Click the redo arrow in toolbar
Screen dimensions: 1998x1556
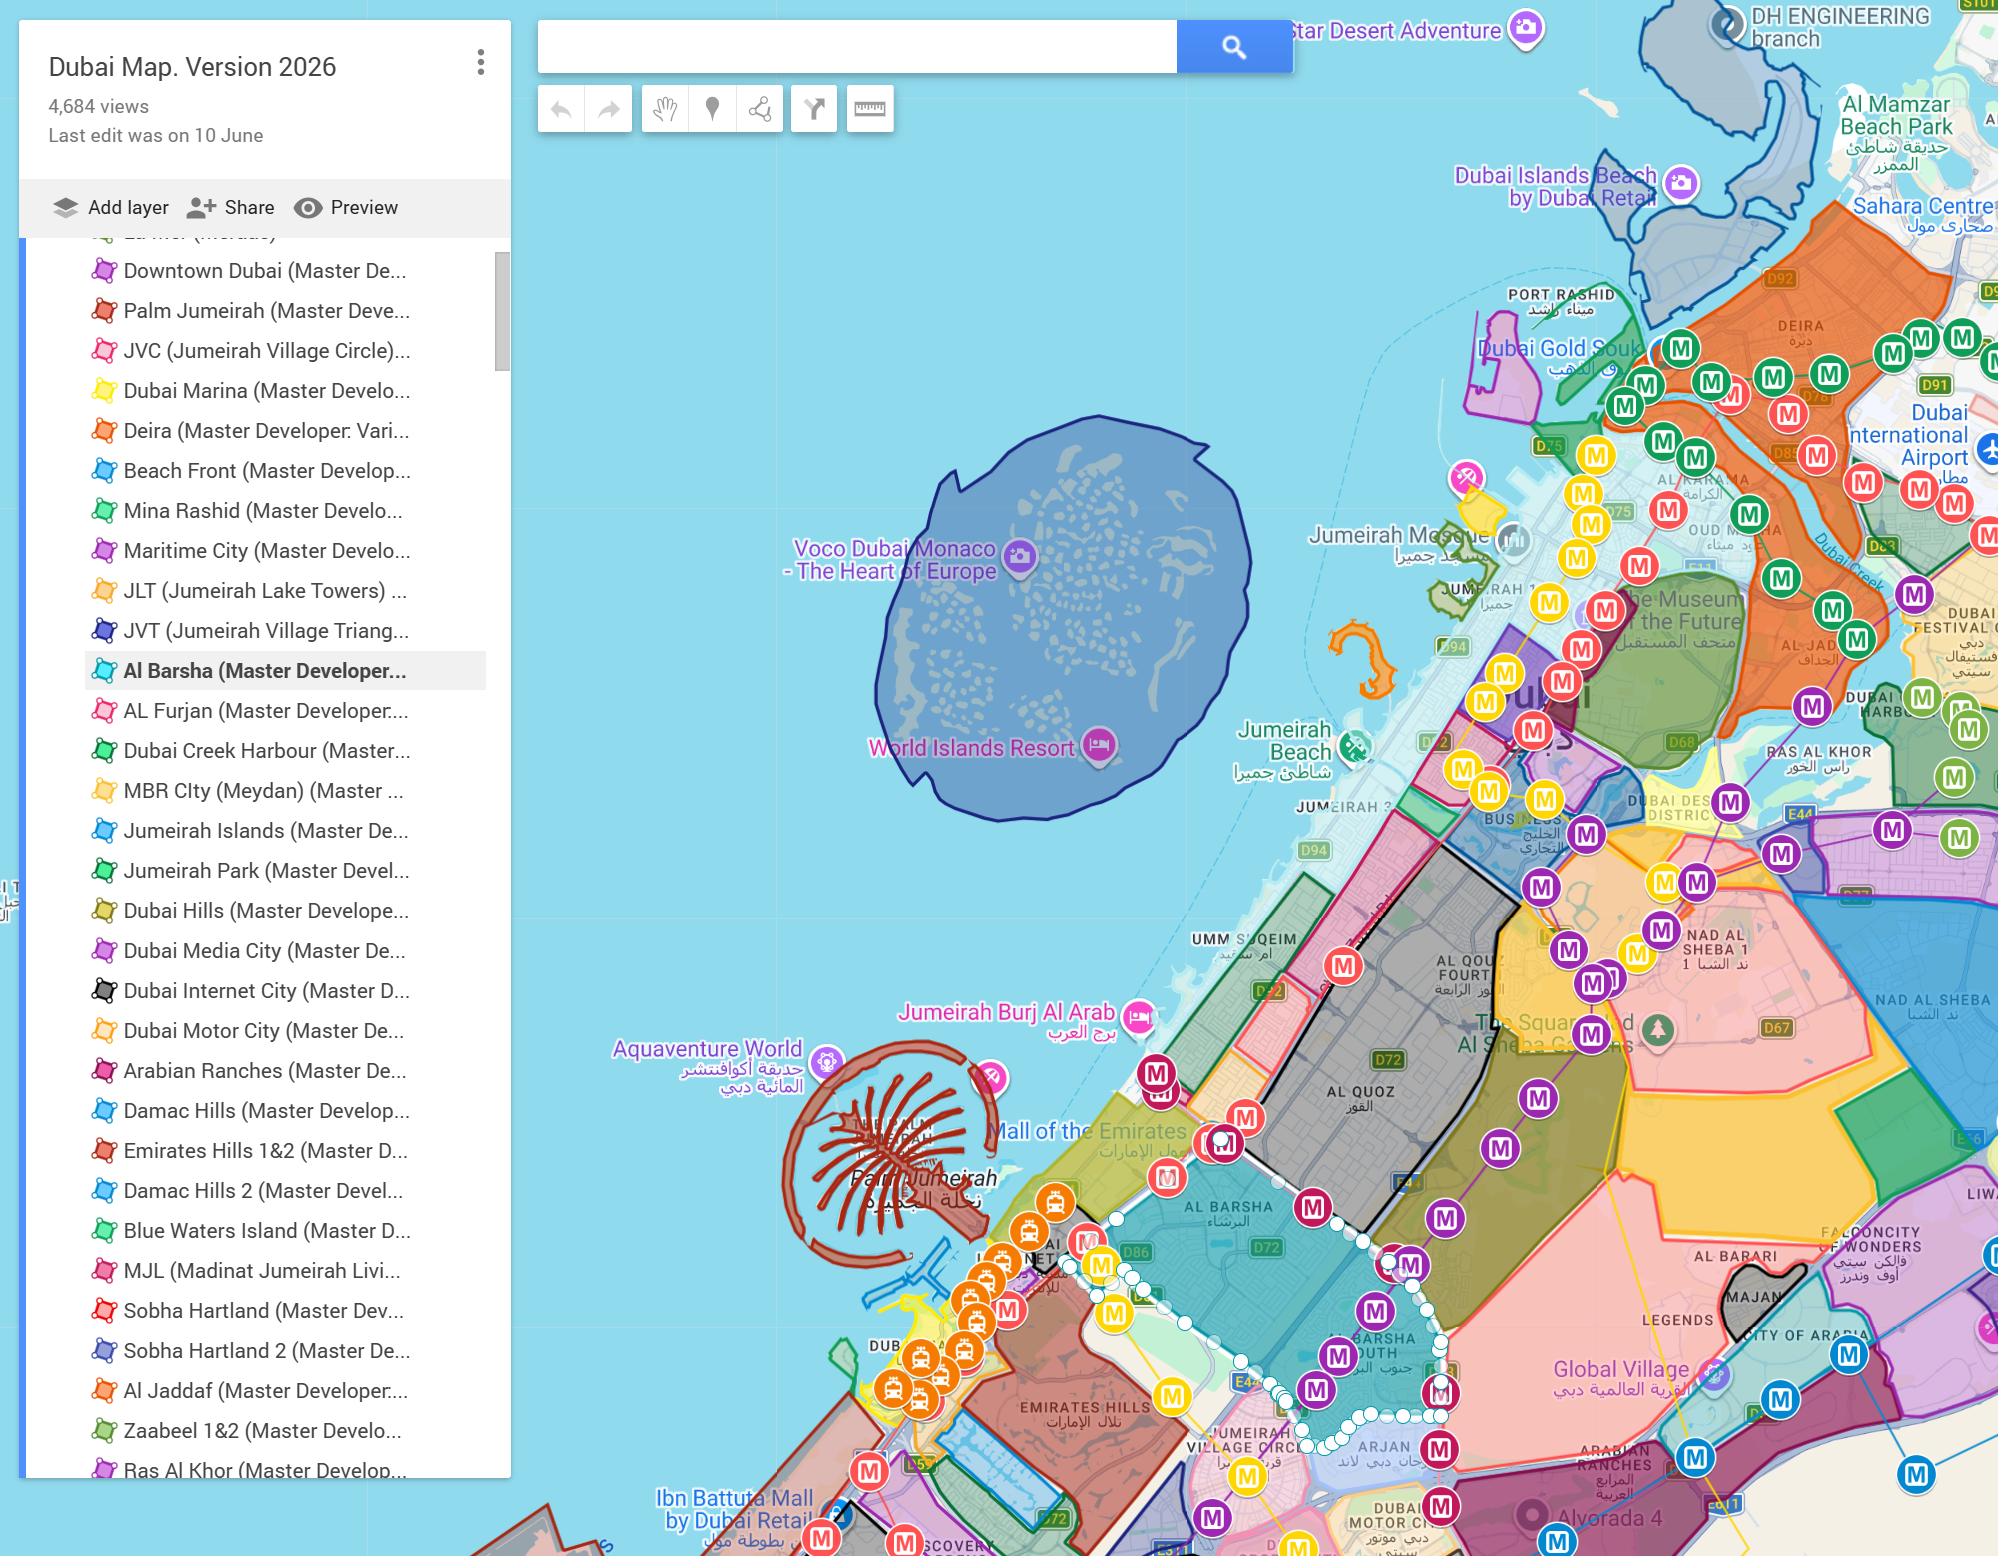point(608,109)
